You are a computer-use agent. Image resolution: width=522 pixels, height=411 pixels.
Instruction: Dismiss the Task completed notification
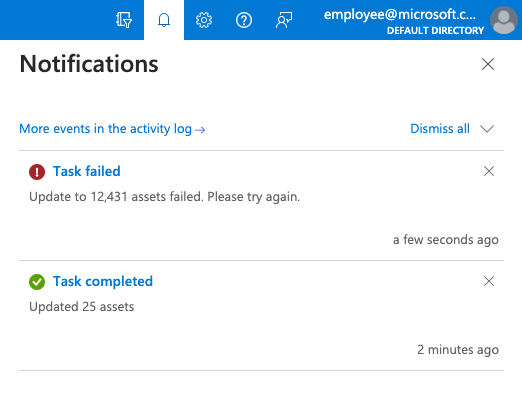[x=489, y=281]
